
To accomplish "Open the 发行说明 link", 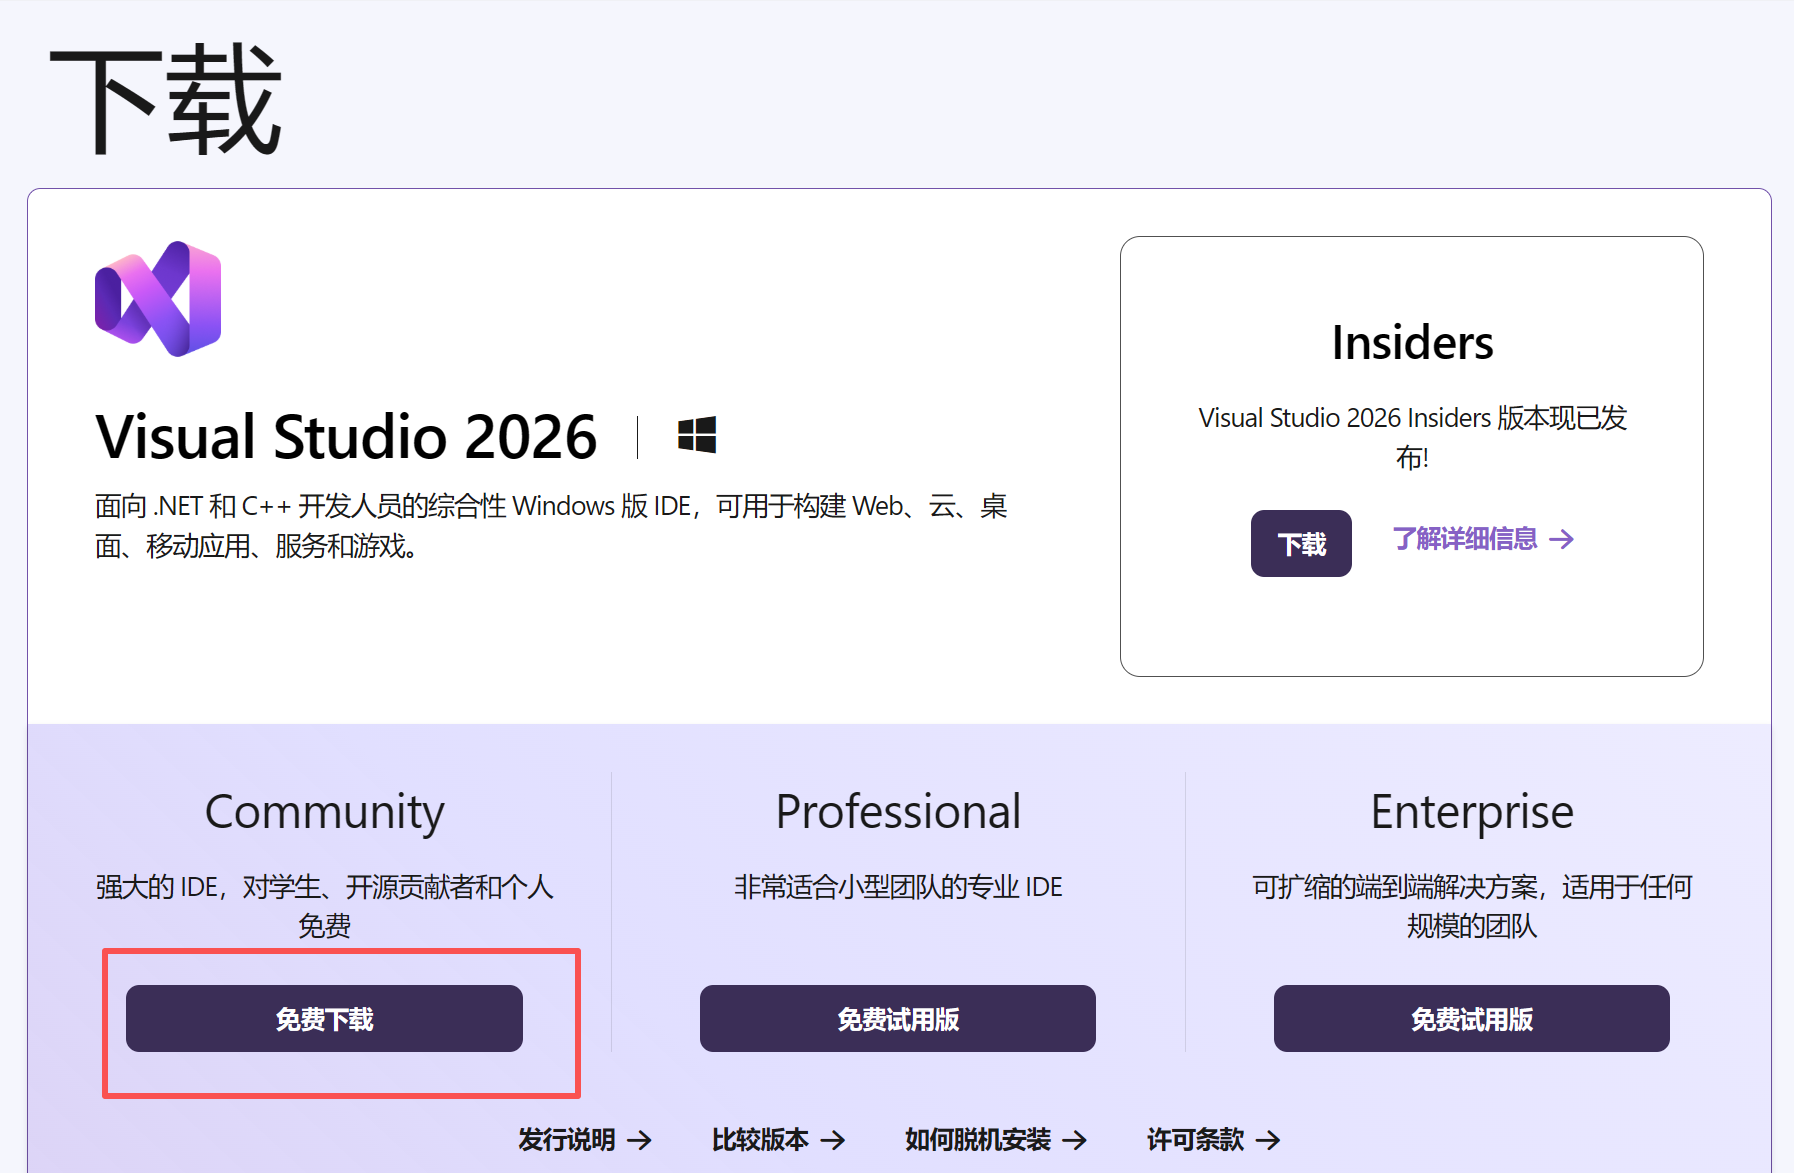I will pos(585,1139).
